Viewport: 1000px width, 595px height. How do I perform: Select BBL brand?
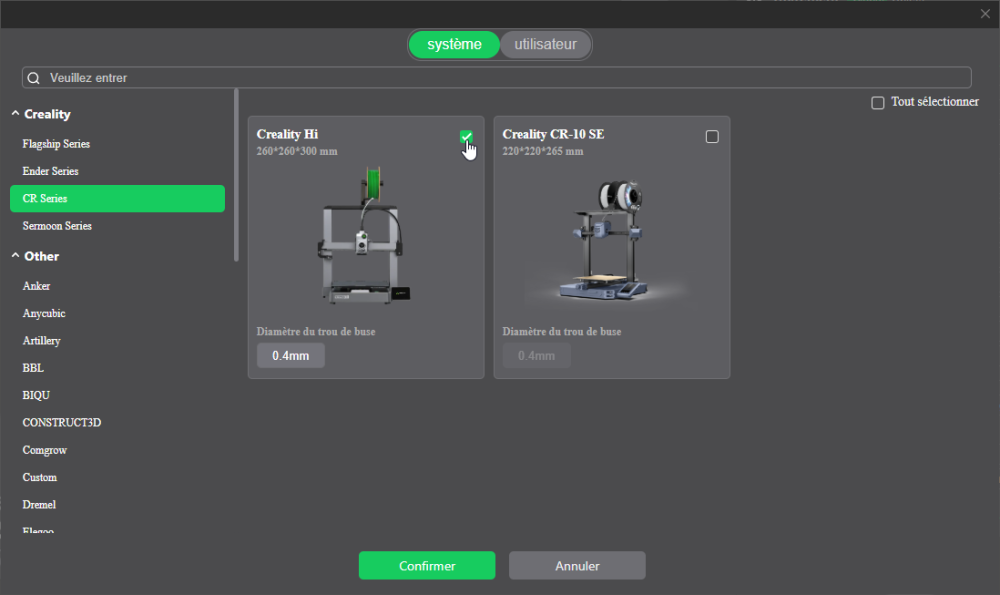click(117, 368)
